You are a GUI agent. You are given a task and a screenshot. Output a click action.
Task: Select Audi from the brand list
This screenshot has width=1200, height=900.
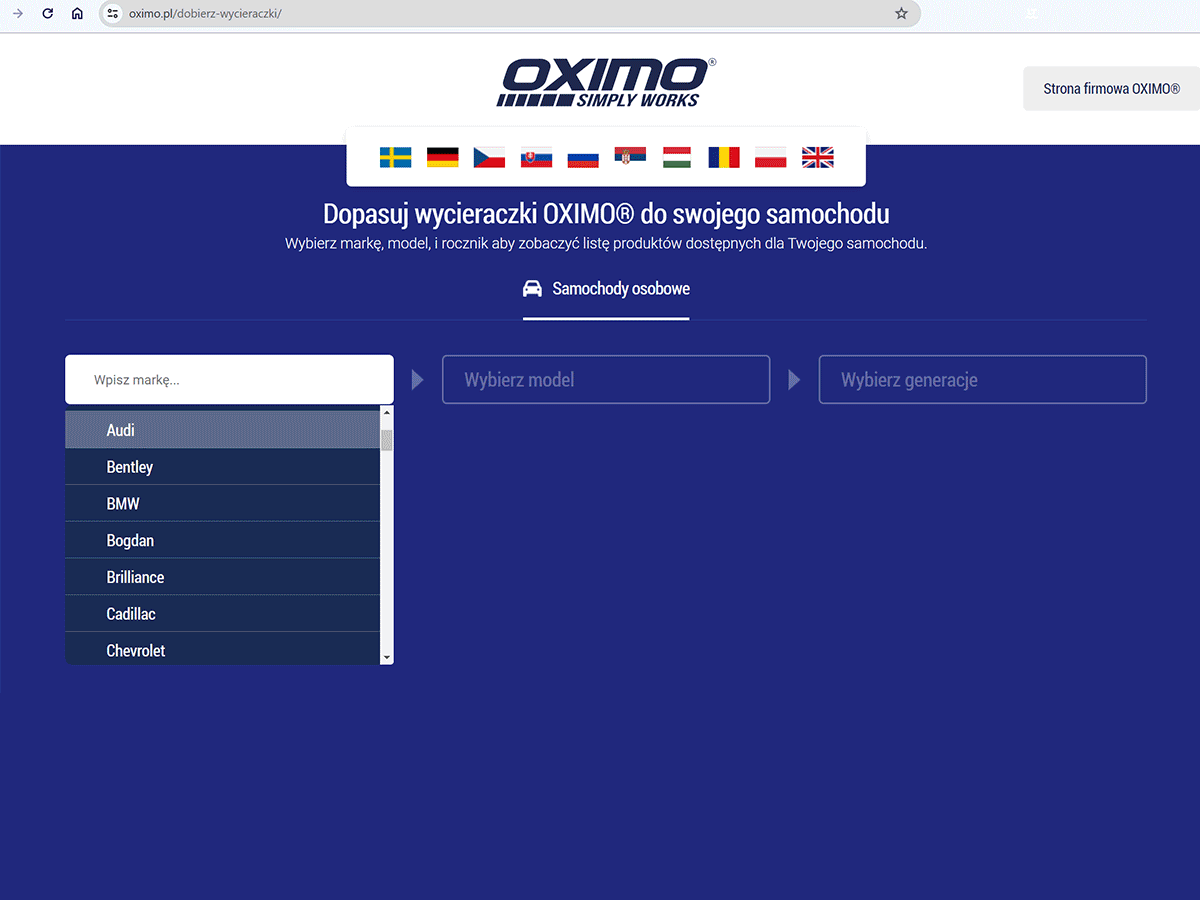(x=223, y=430)
